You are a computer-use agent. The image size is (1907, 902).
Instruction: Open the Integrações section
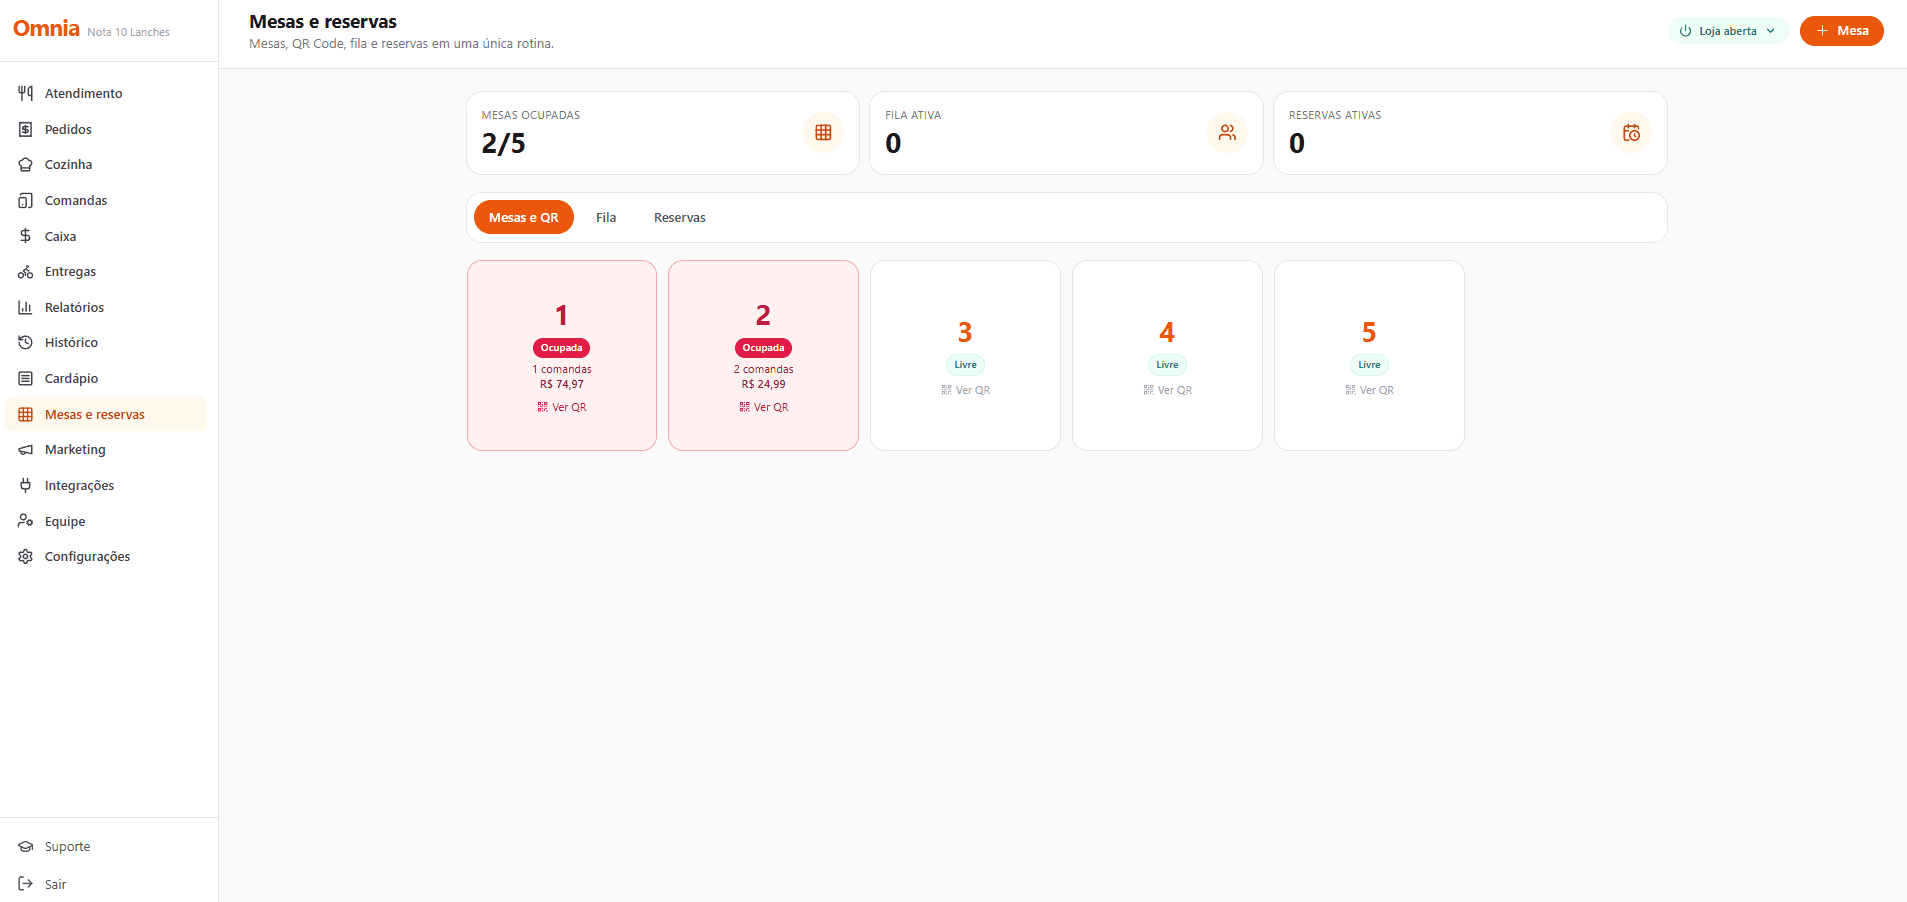(x=106, y=485)
